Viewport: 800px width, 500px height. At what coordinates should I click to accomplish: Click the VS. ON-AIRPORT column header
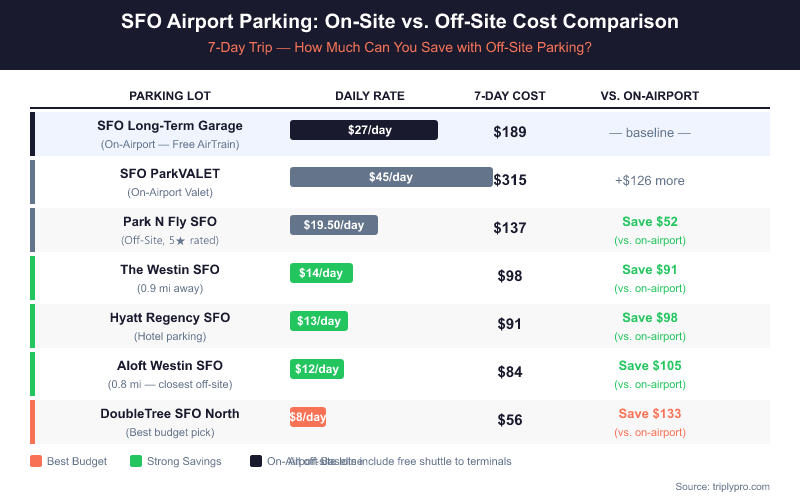[650, 96]
